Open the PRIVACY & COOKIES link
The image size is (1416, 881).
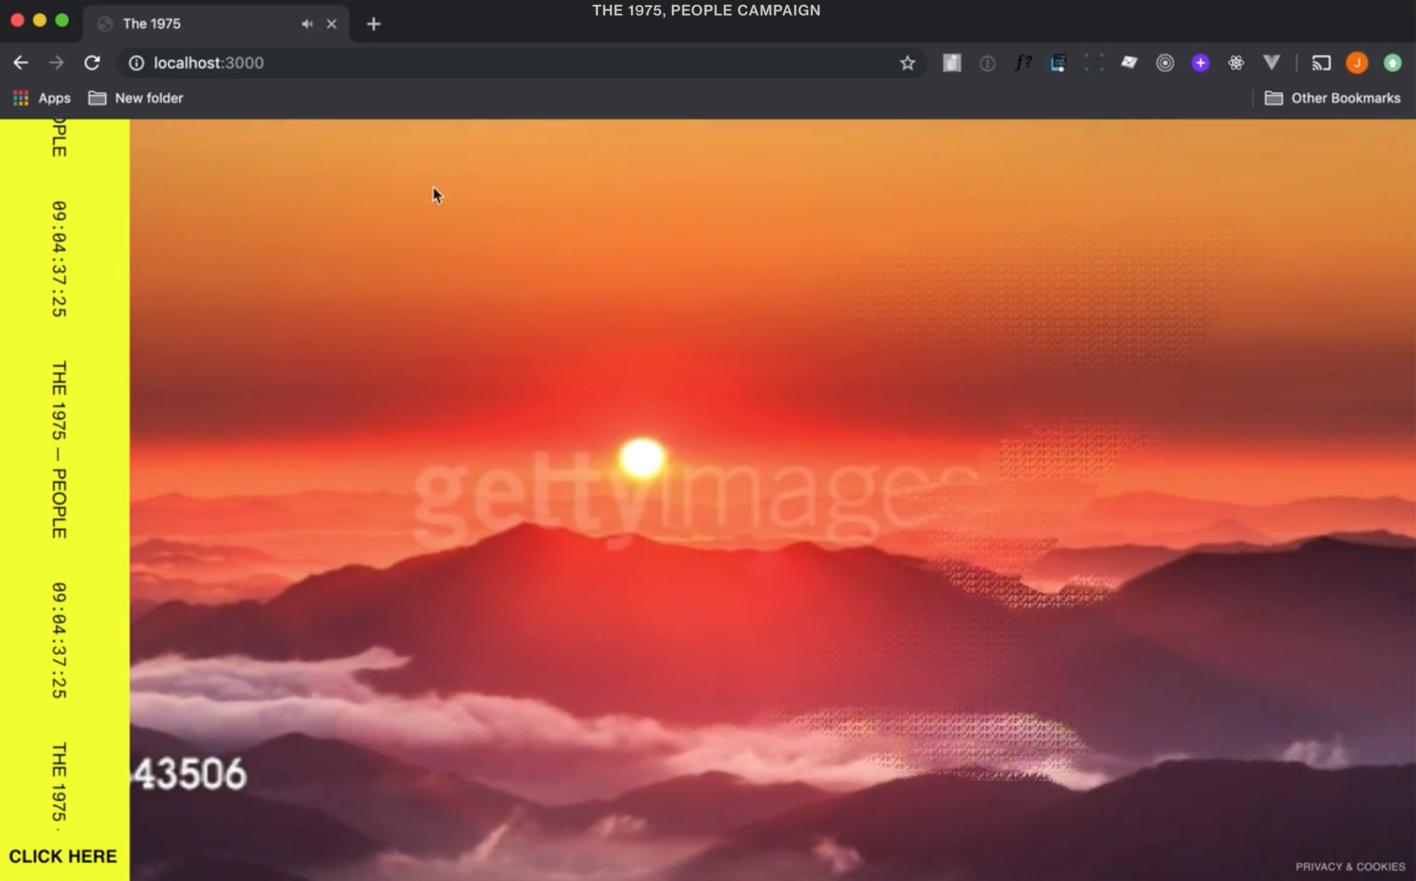click(x=1350, y=867)
